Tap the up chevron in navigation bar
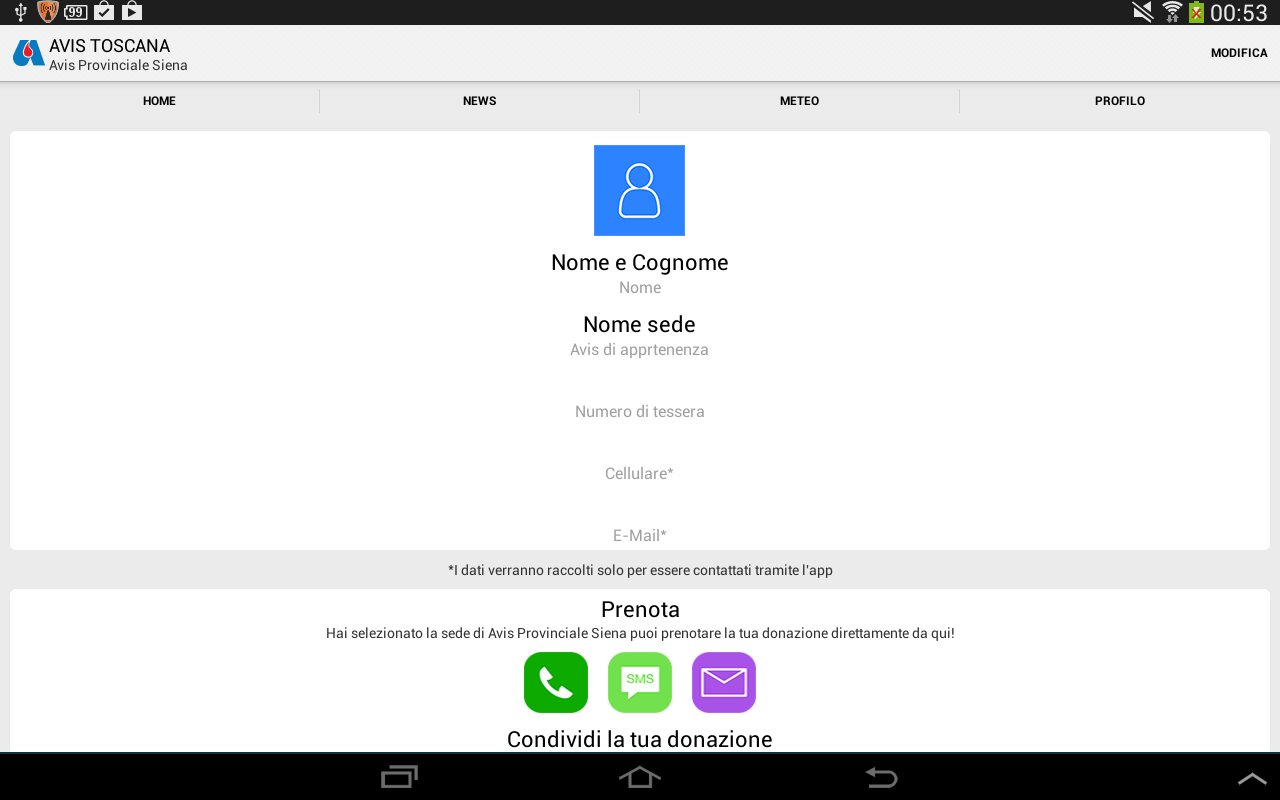The image size is (1280, 800). coord(1252,779)
